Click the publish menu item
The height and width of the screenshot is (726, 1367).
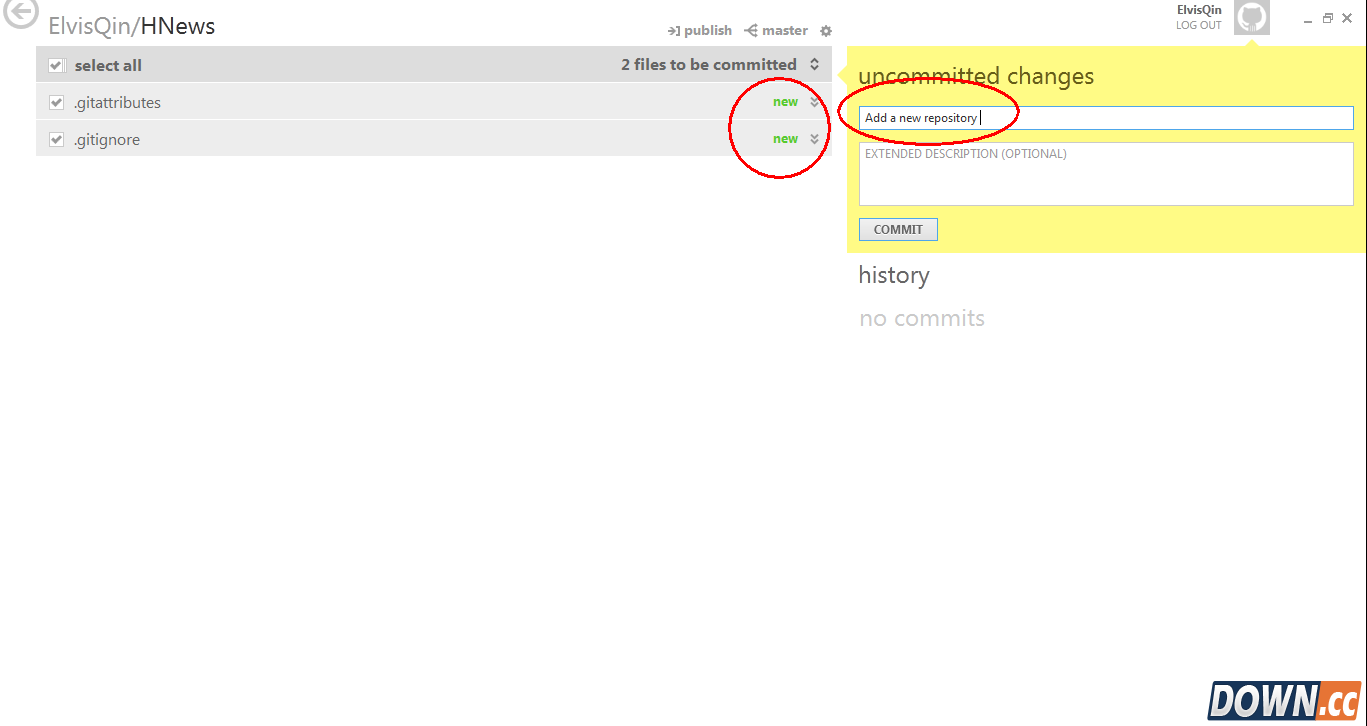click(x=700, y=31)
